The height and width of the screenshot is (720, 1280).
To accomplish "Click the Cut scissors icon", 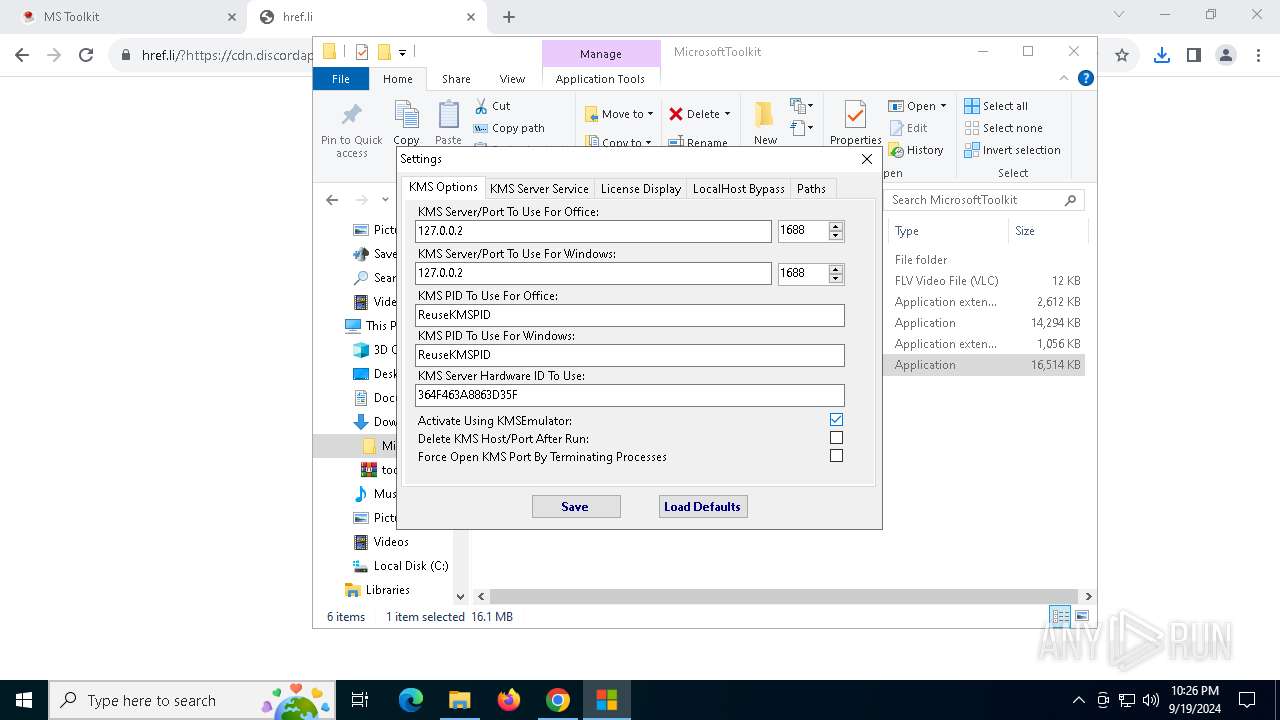I will click(481, 105).
